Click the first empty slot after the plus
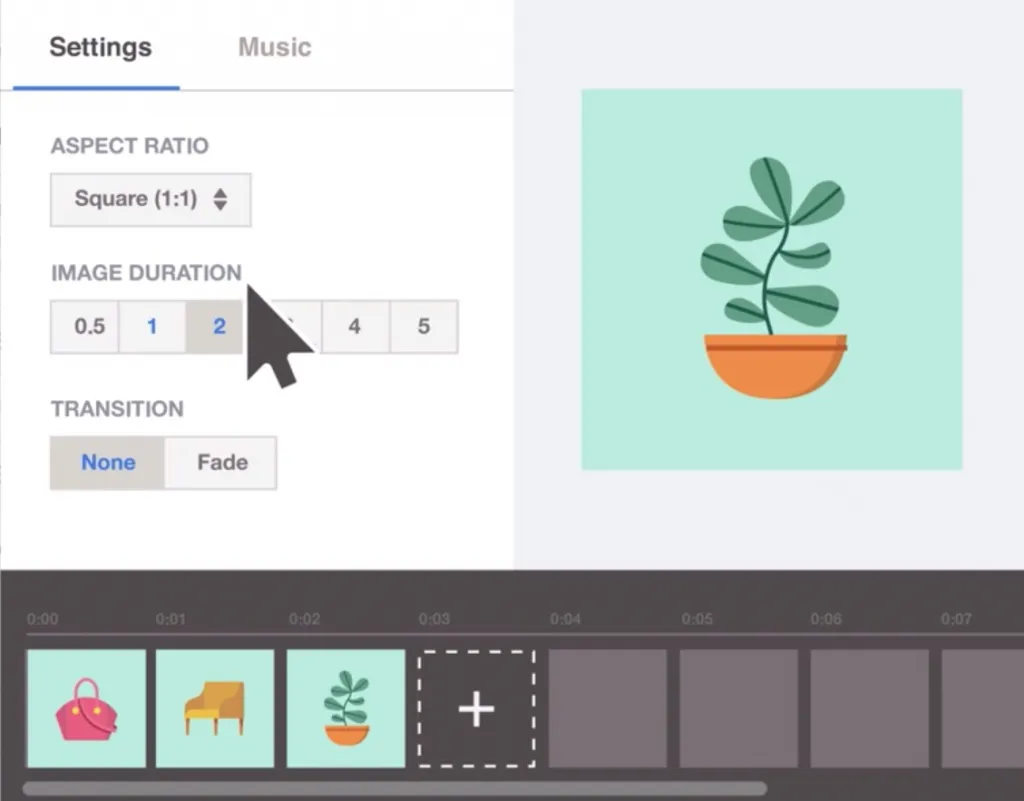 click(x=608, y=709)
